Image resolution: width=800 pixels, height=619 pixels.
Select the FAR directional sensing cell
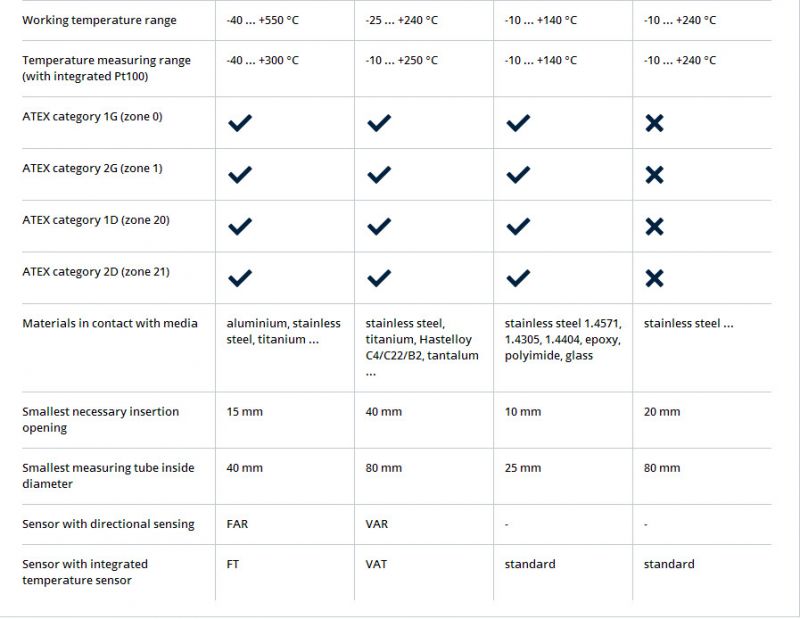point(238,524)
